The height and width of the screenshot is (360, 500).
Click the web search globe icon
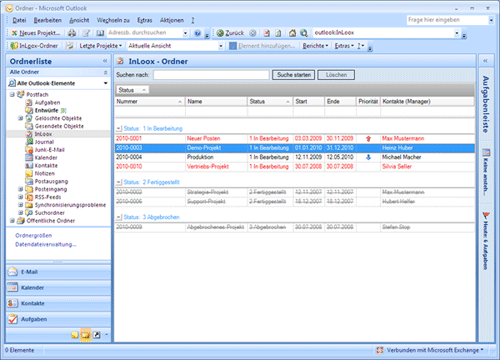coord(304,33)
